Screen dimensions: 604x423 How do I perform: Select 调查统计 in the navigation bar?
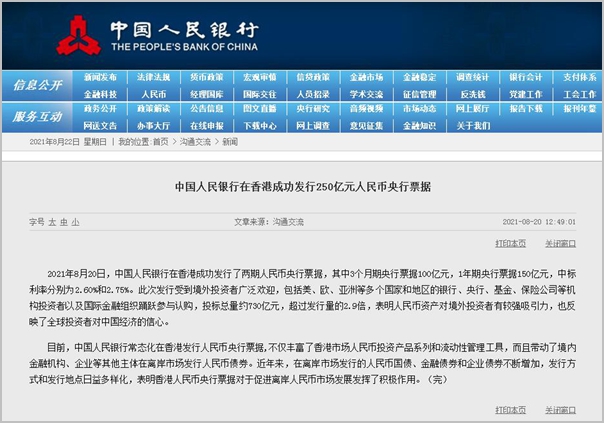[x=472, y=77]
